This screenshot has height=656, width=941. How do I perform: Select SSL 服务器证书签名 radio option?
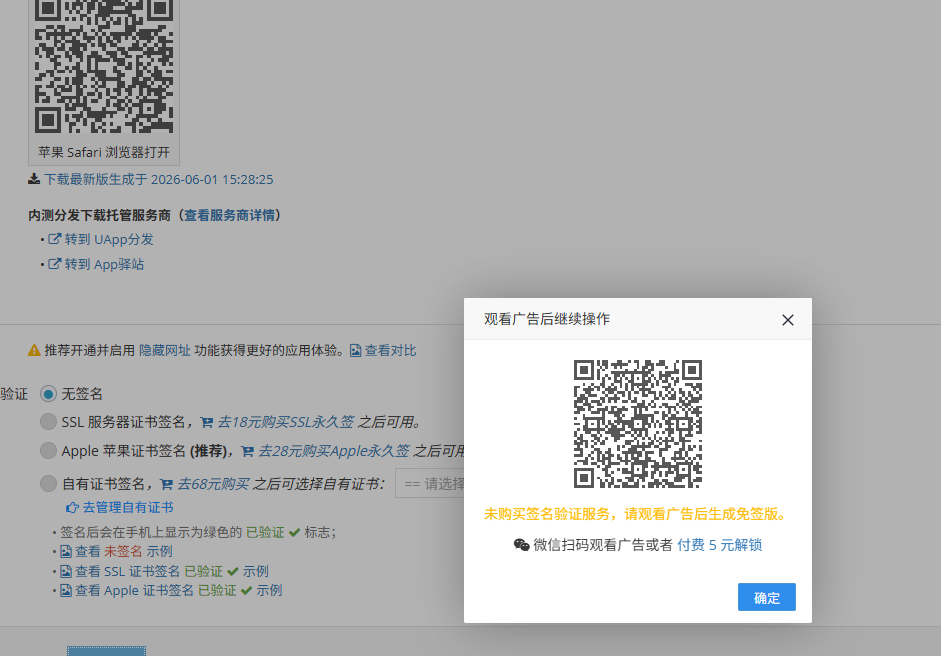(48, 421)
